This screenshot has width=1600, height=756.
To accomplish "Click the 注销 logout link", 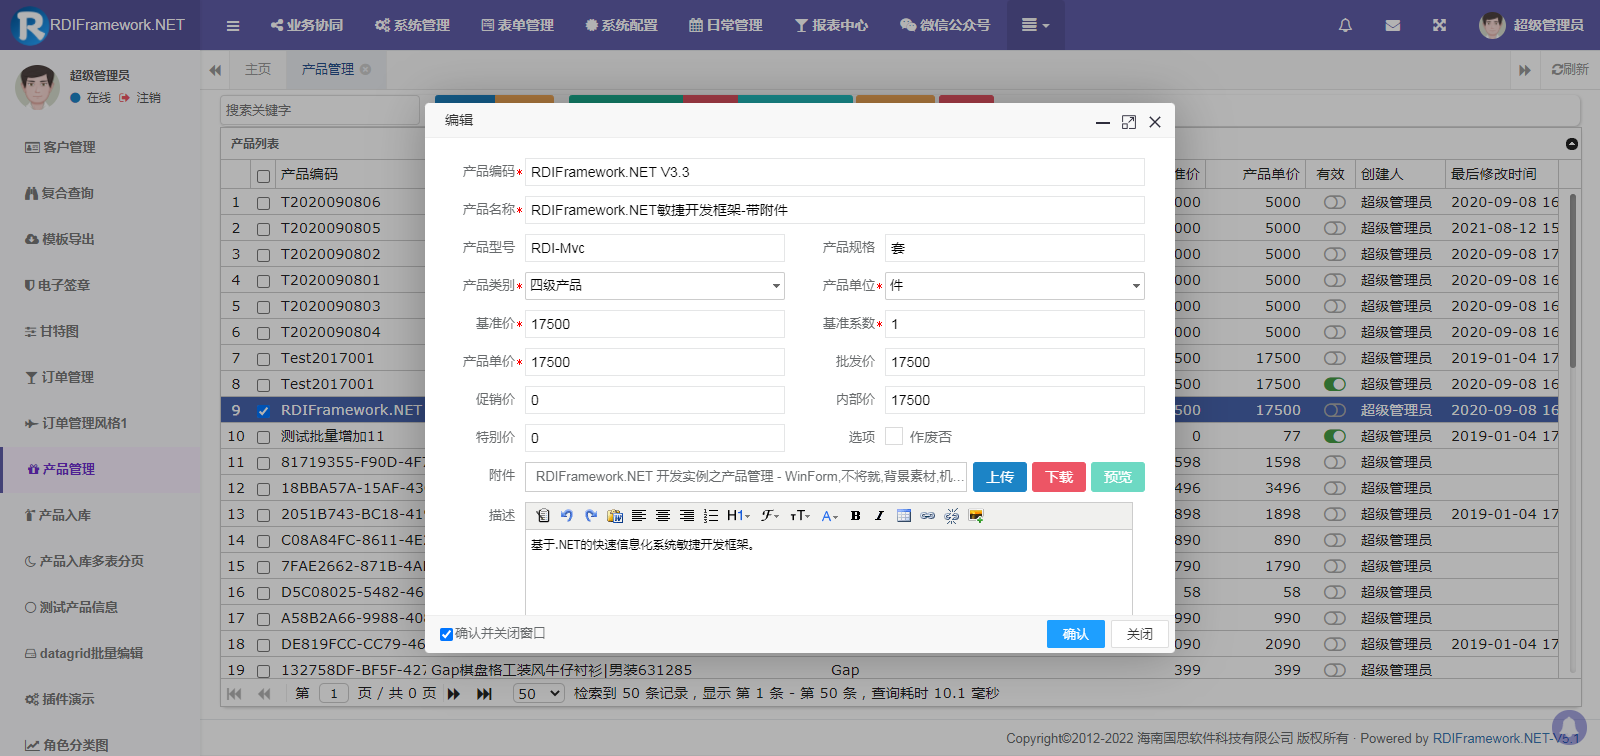I will point(141,98).
